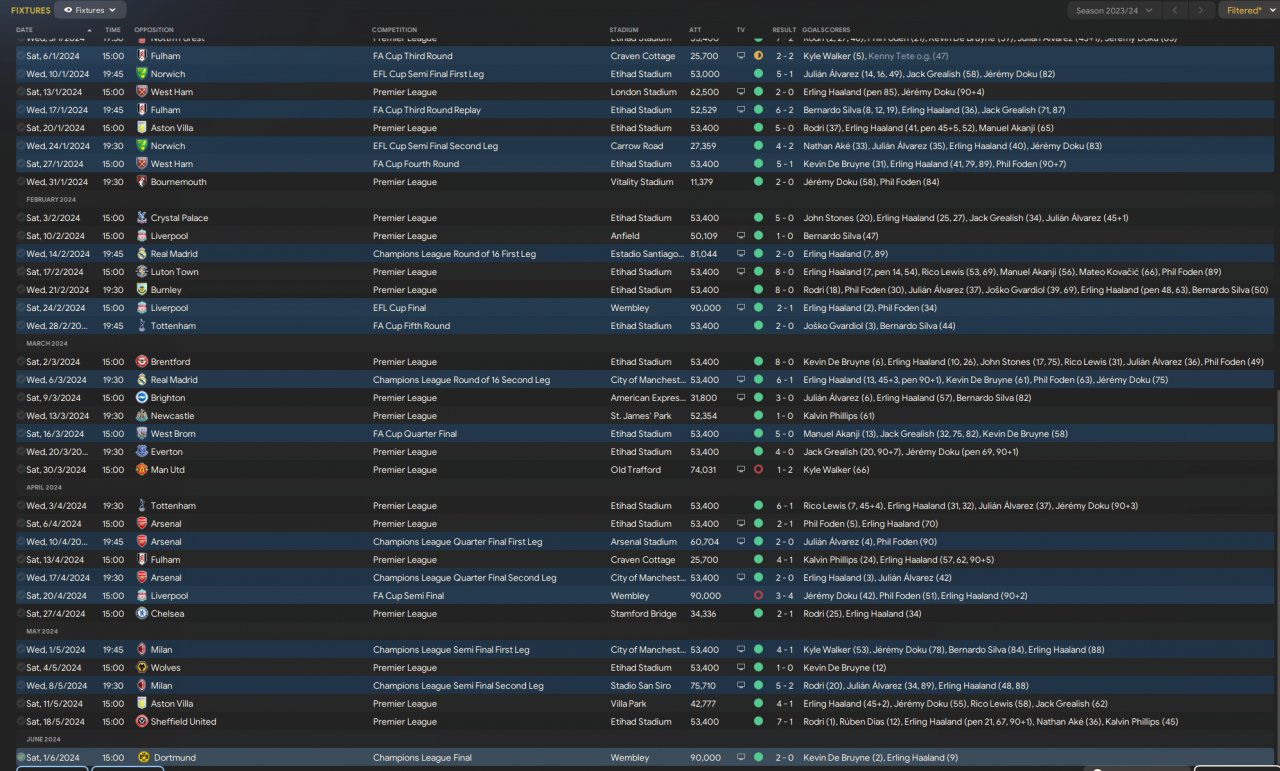Screen dimensions: 1280x771
Task: Toggle the row marker for Sat, 3/2/2024
Action: click(x=21, y=218)
